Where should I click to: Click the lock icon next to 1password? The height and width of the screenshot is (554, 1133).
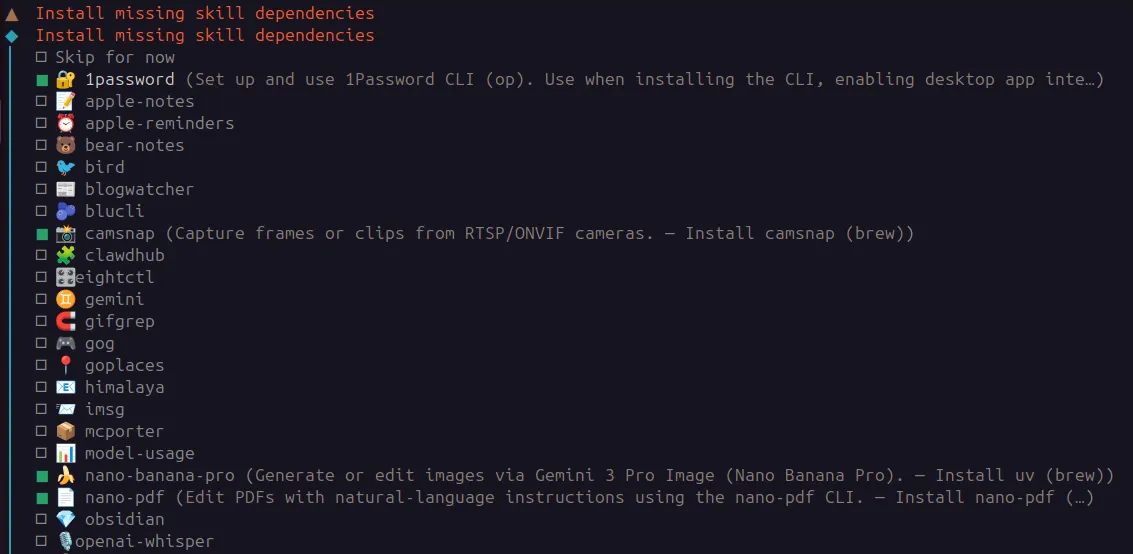tap(65, 79)
